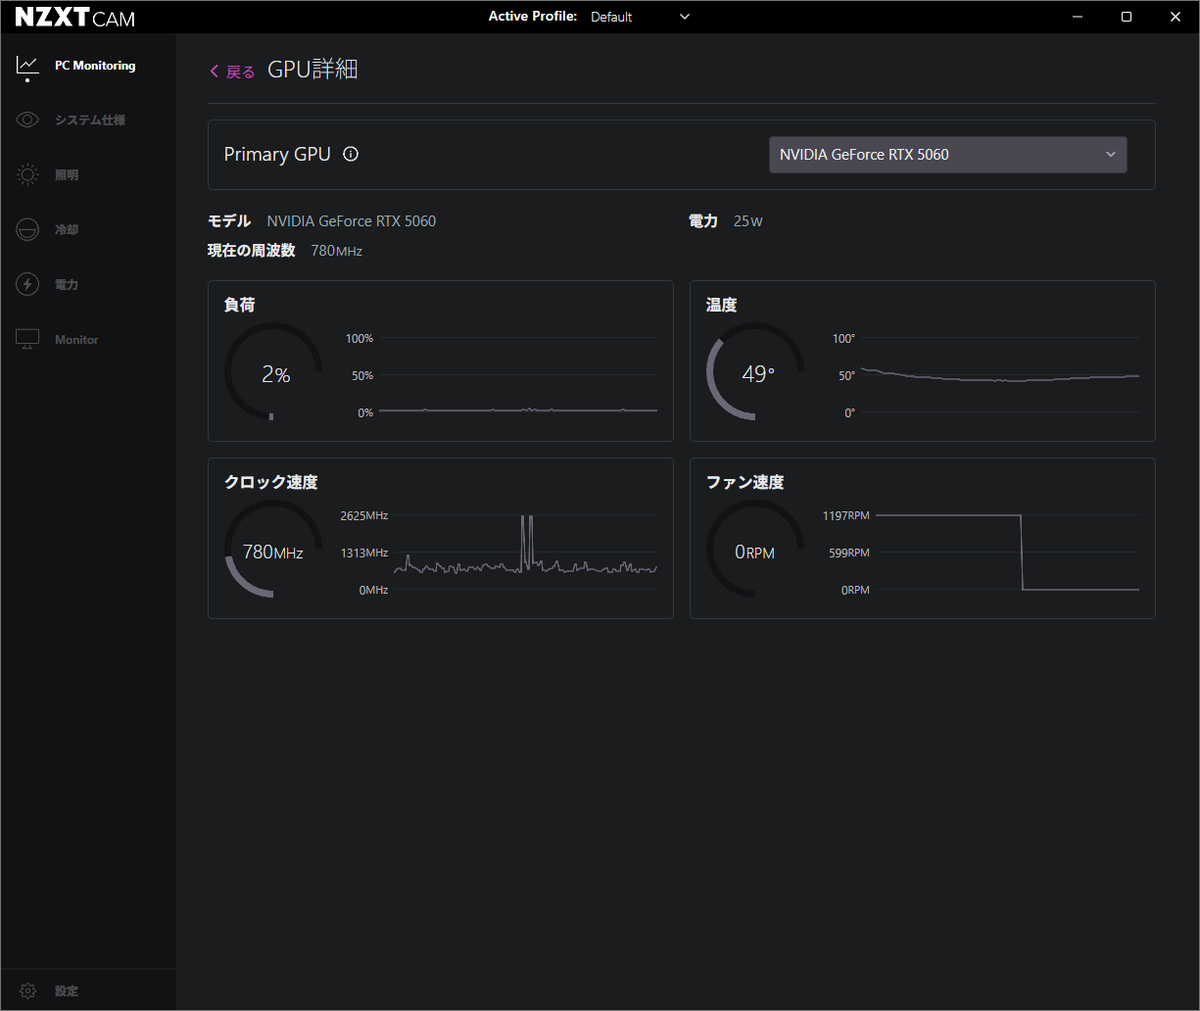This screenshot has height=1011, width=1200.
Task: Go to PC Monitoring section
Action: [95, 65]
